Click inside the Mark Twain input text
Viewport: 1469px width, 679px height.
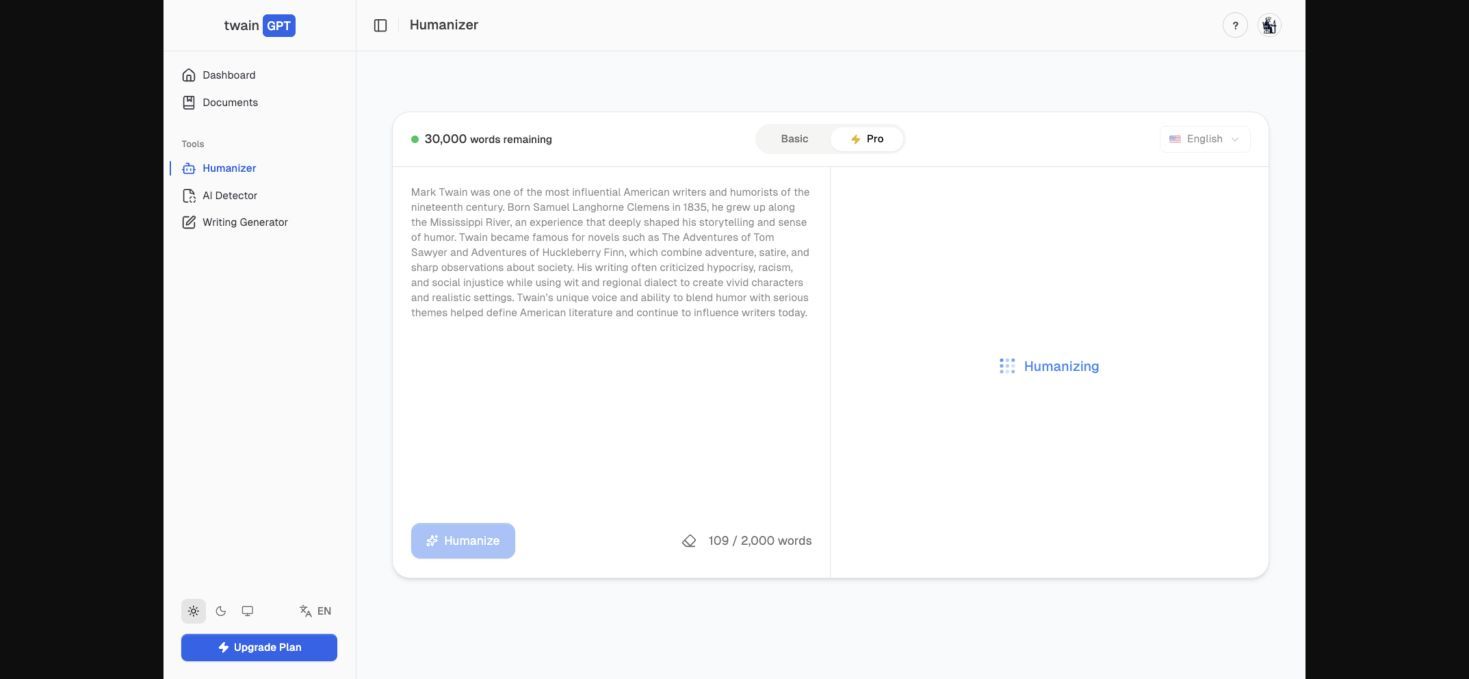(x=610, y=252)
